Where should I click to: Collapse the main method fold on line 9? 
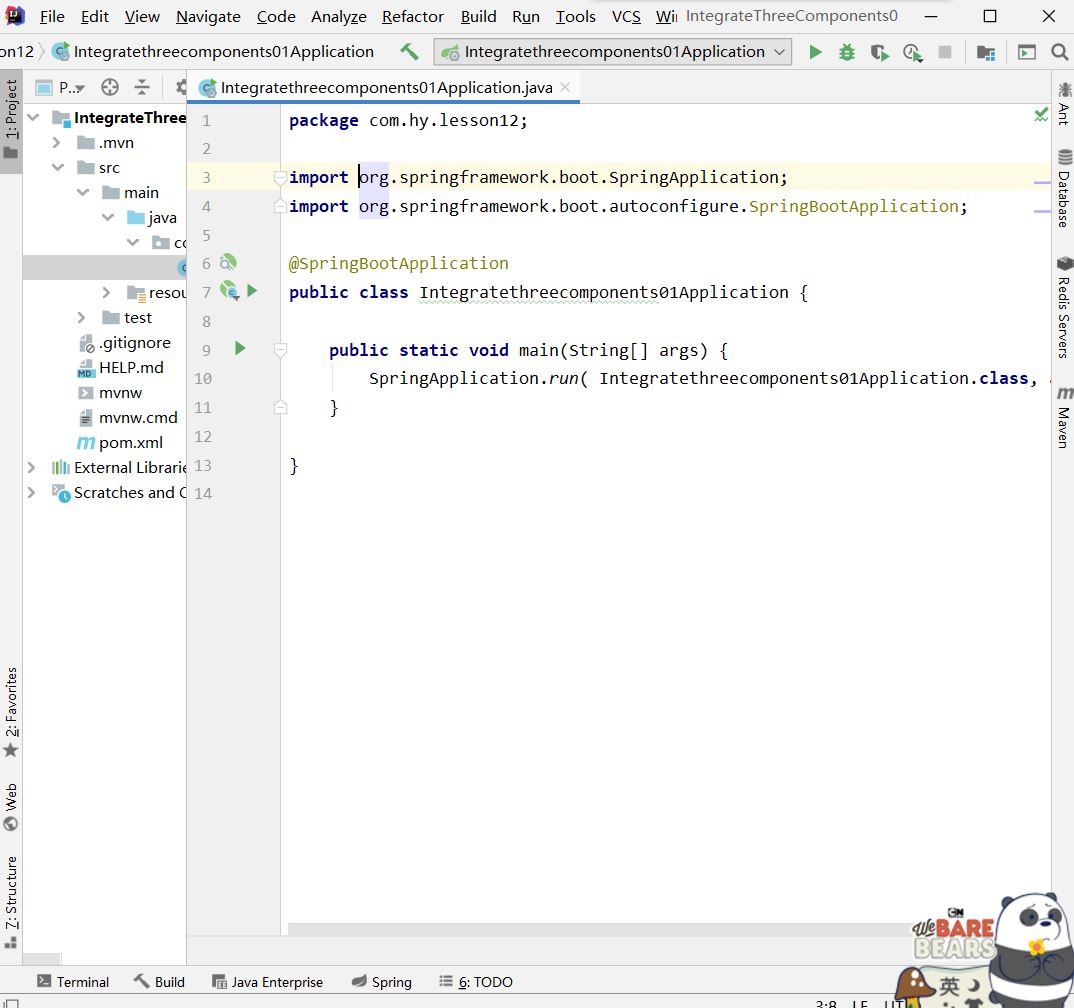279,351
